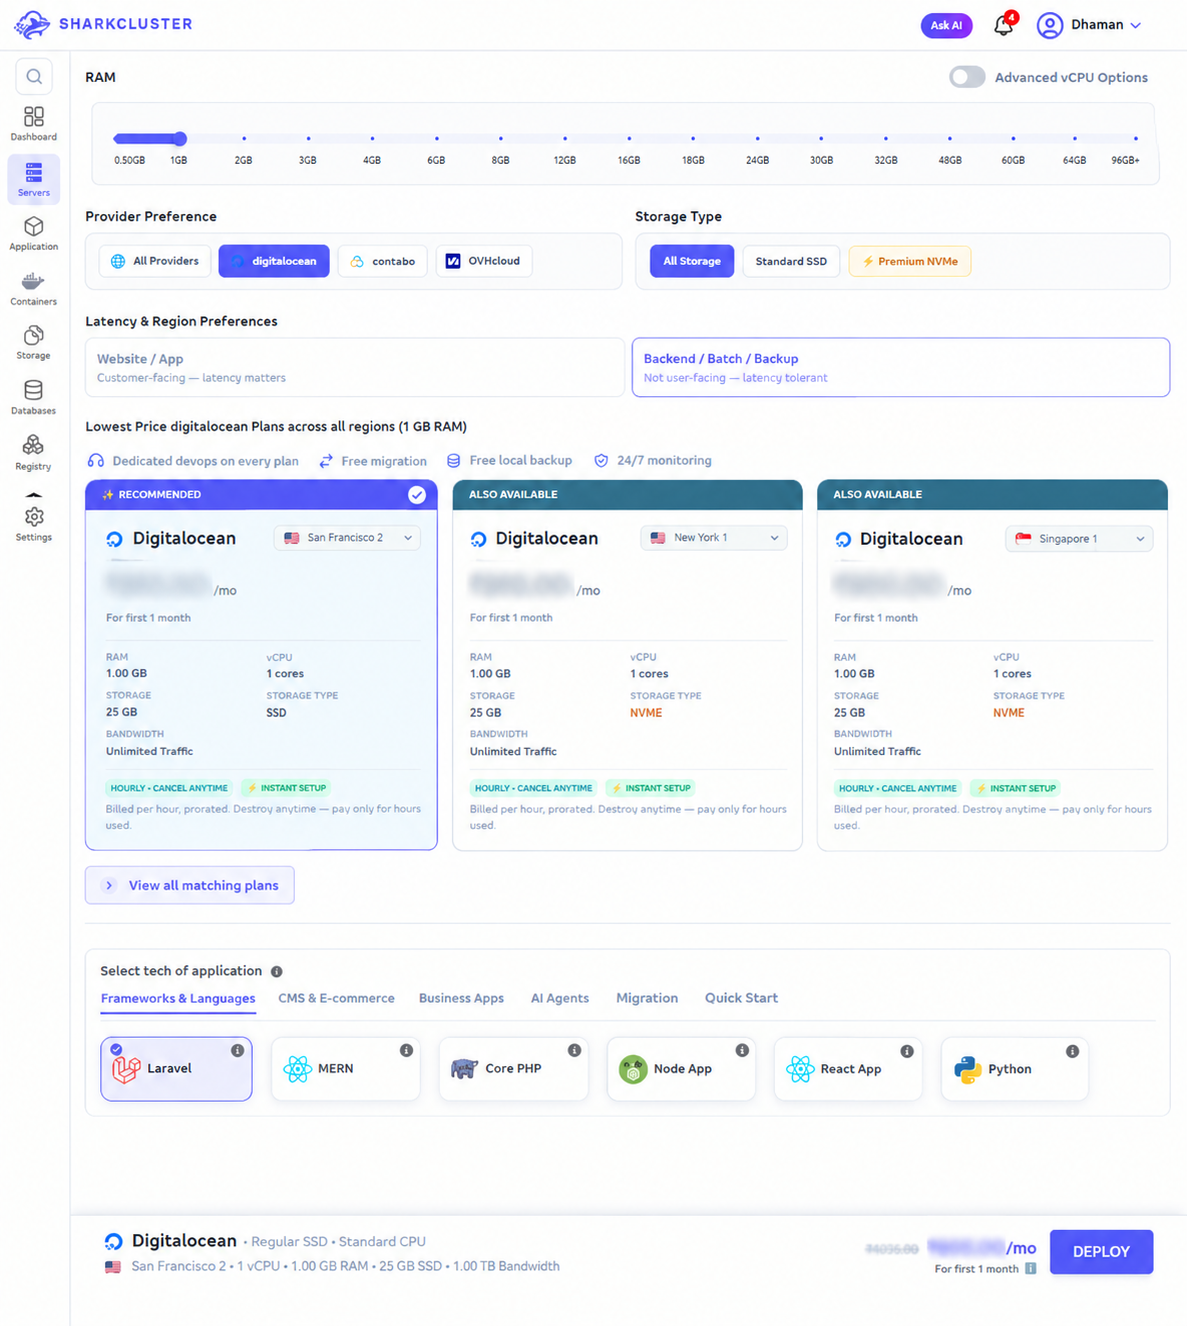Open Singapore 1 region dropdown
1187x1326 pixels.
[1079, 539]
